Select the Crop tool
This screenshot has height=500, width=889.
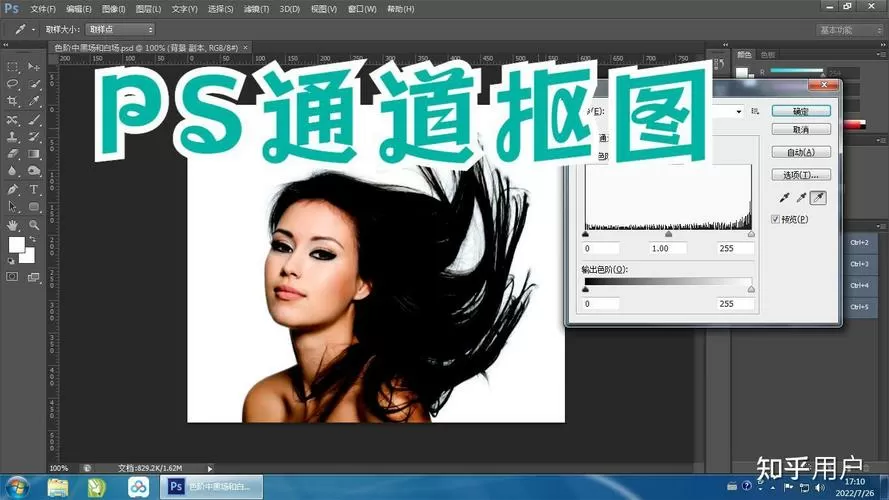[x=12, y=101]
